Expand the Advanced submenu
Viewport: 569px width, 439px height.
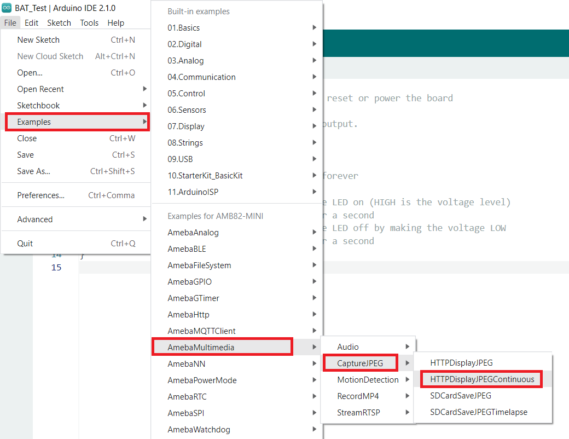click(76, 219)
